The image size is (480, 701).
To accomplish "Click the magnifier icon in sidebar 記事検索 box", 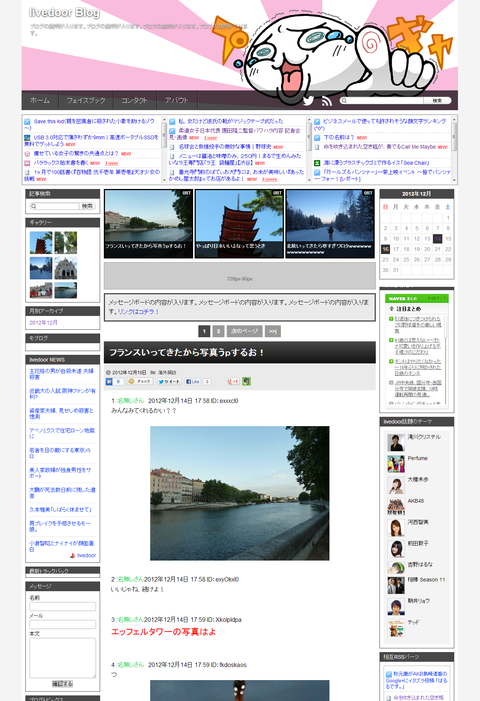I will coord(34,206).
